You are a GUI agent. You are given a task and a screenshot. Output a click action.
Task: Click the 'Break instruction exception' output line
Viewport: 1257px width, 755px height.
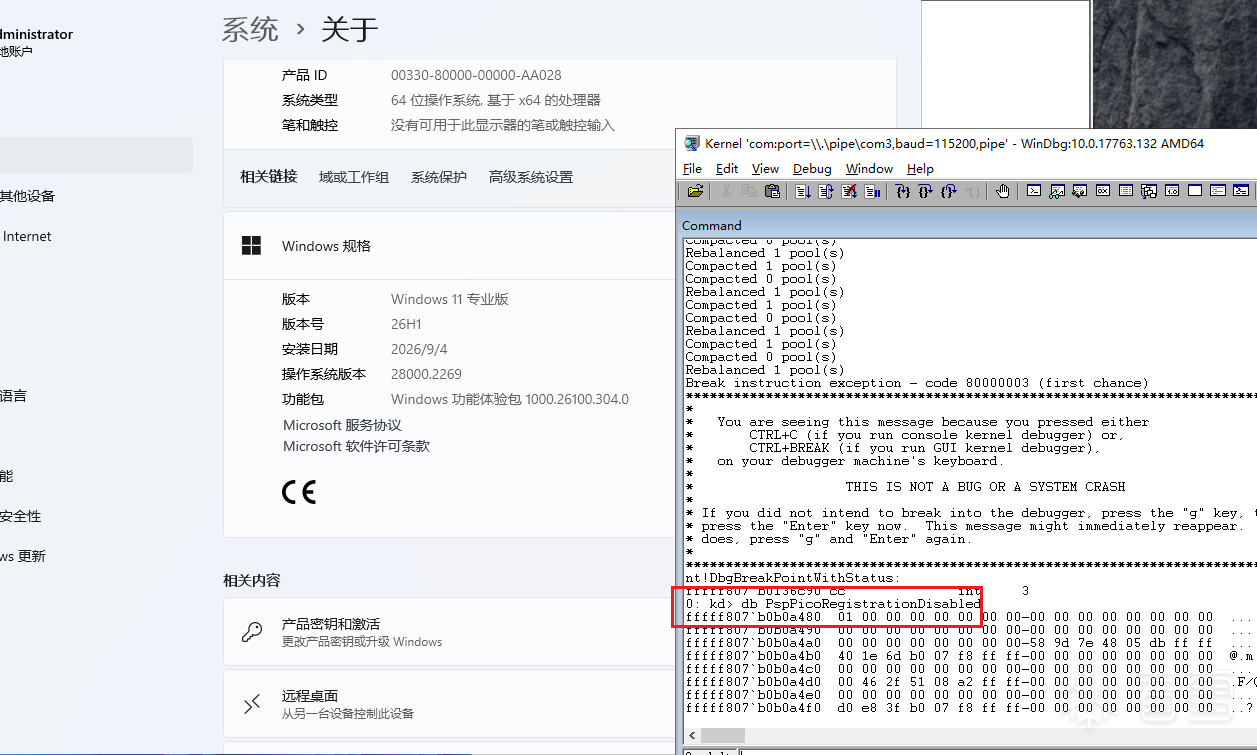tap(917, 383)
